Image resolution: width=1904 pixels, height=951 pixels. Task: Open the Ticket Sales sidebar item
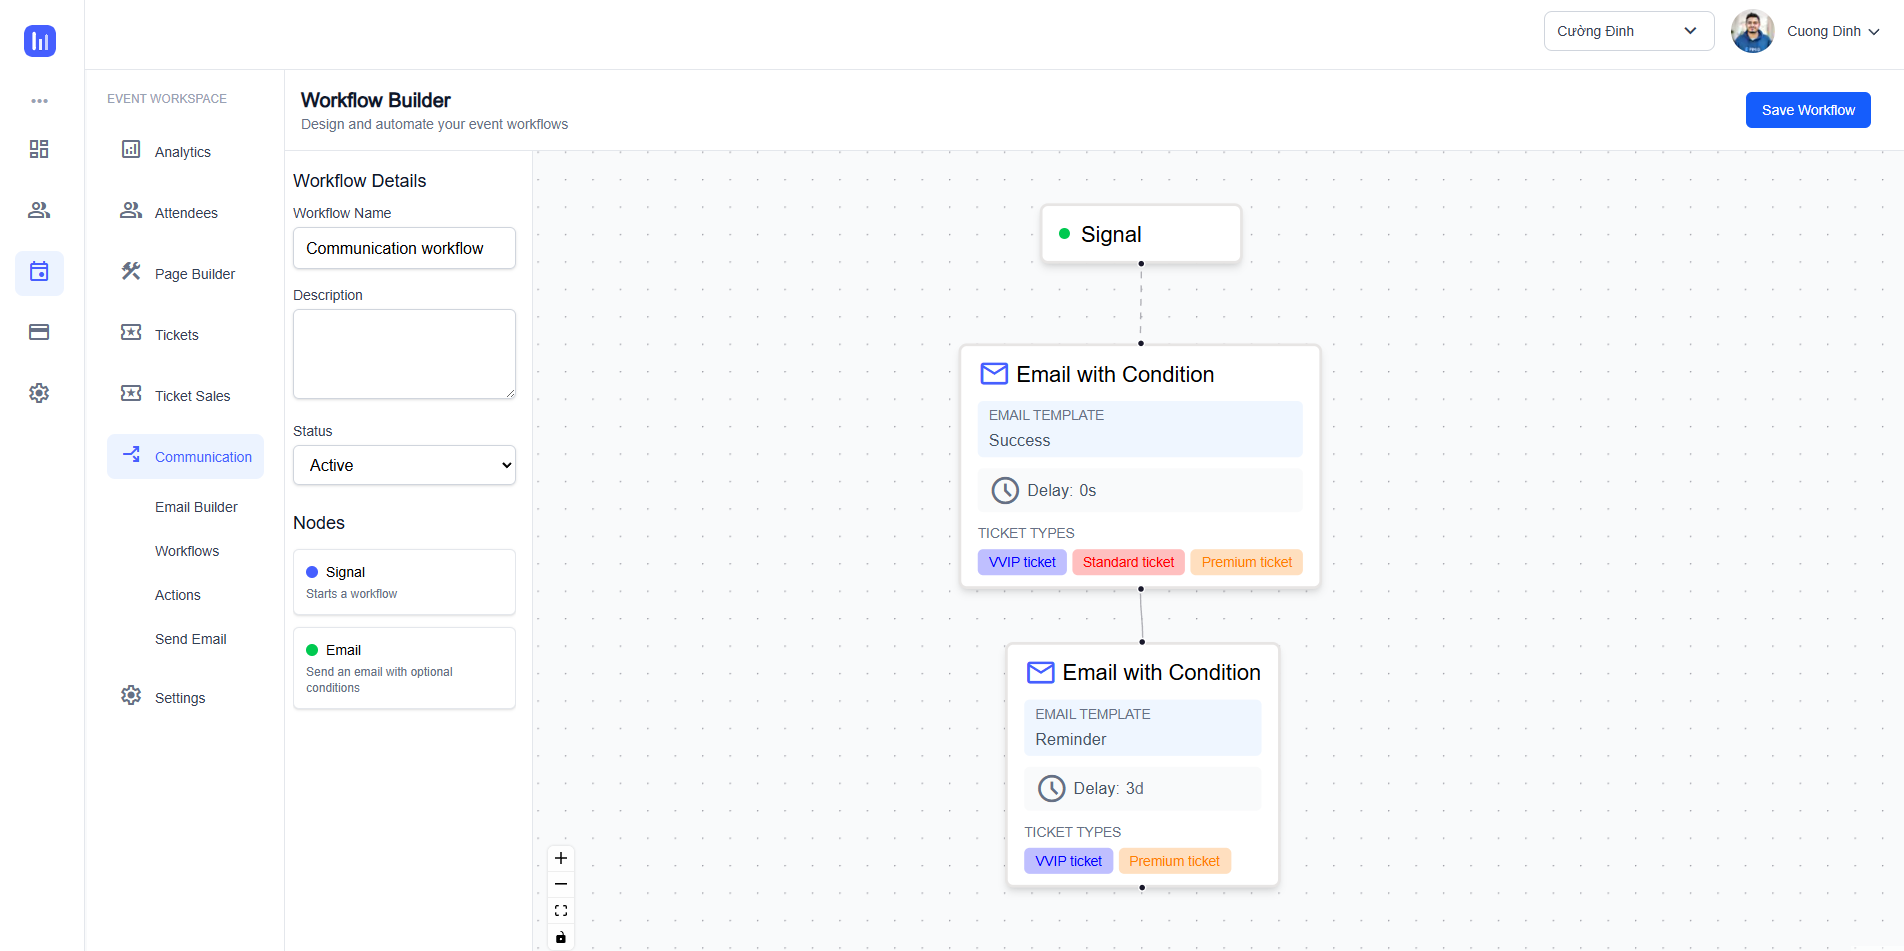[x=192, y=396]
